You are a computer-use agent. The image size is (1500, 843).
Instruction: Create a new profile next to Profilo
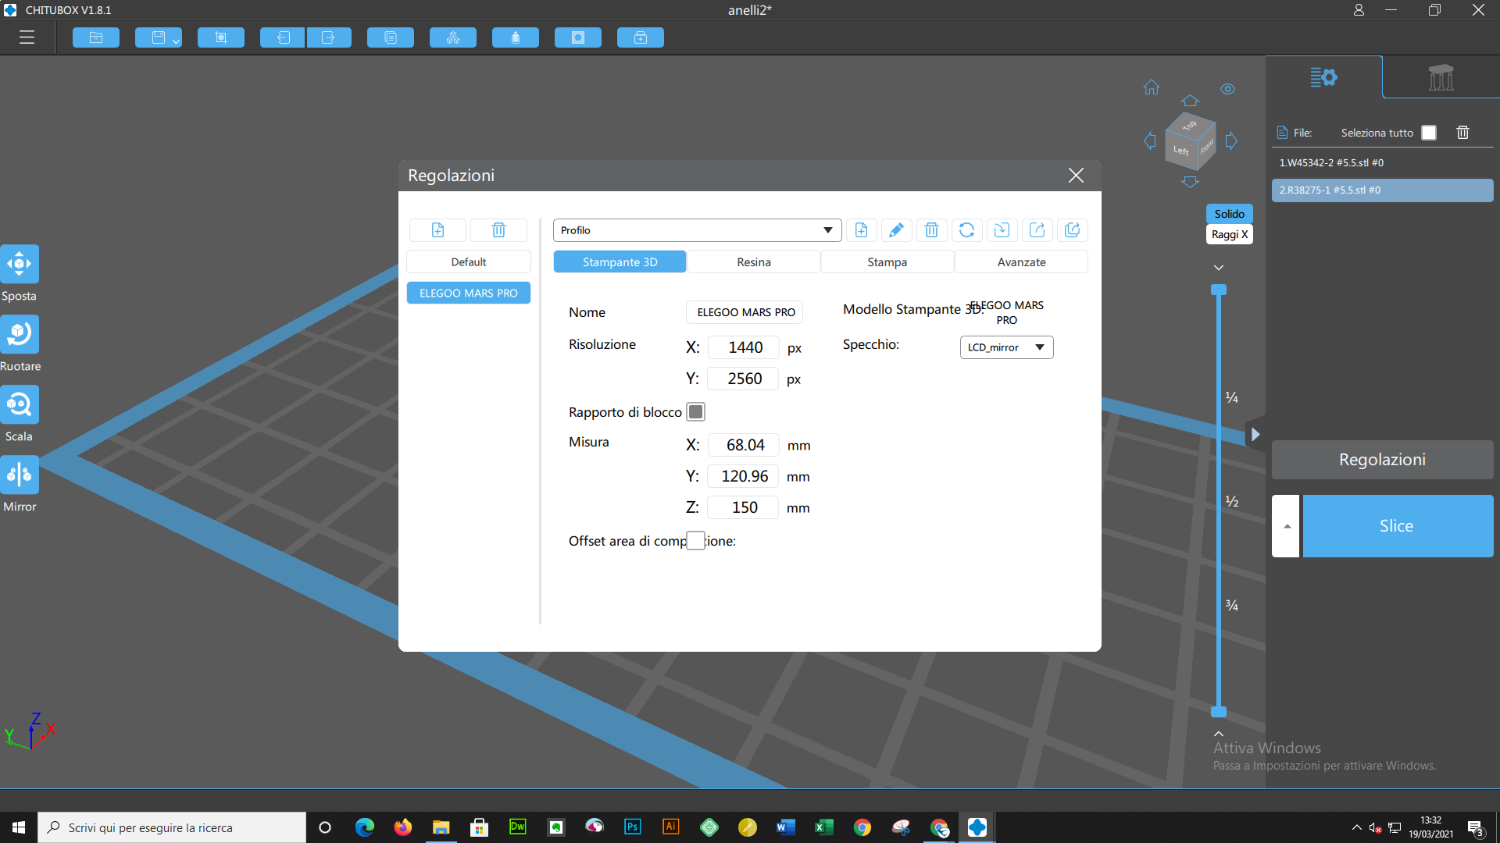pos(861,230)
